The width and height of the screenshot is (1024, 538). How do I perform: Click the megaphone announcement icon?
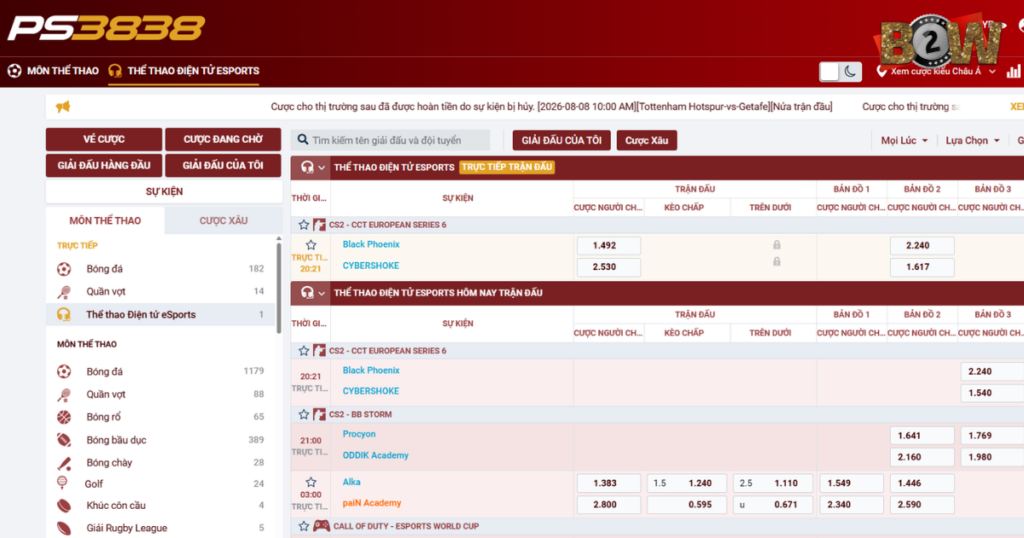63,106
